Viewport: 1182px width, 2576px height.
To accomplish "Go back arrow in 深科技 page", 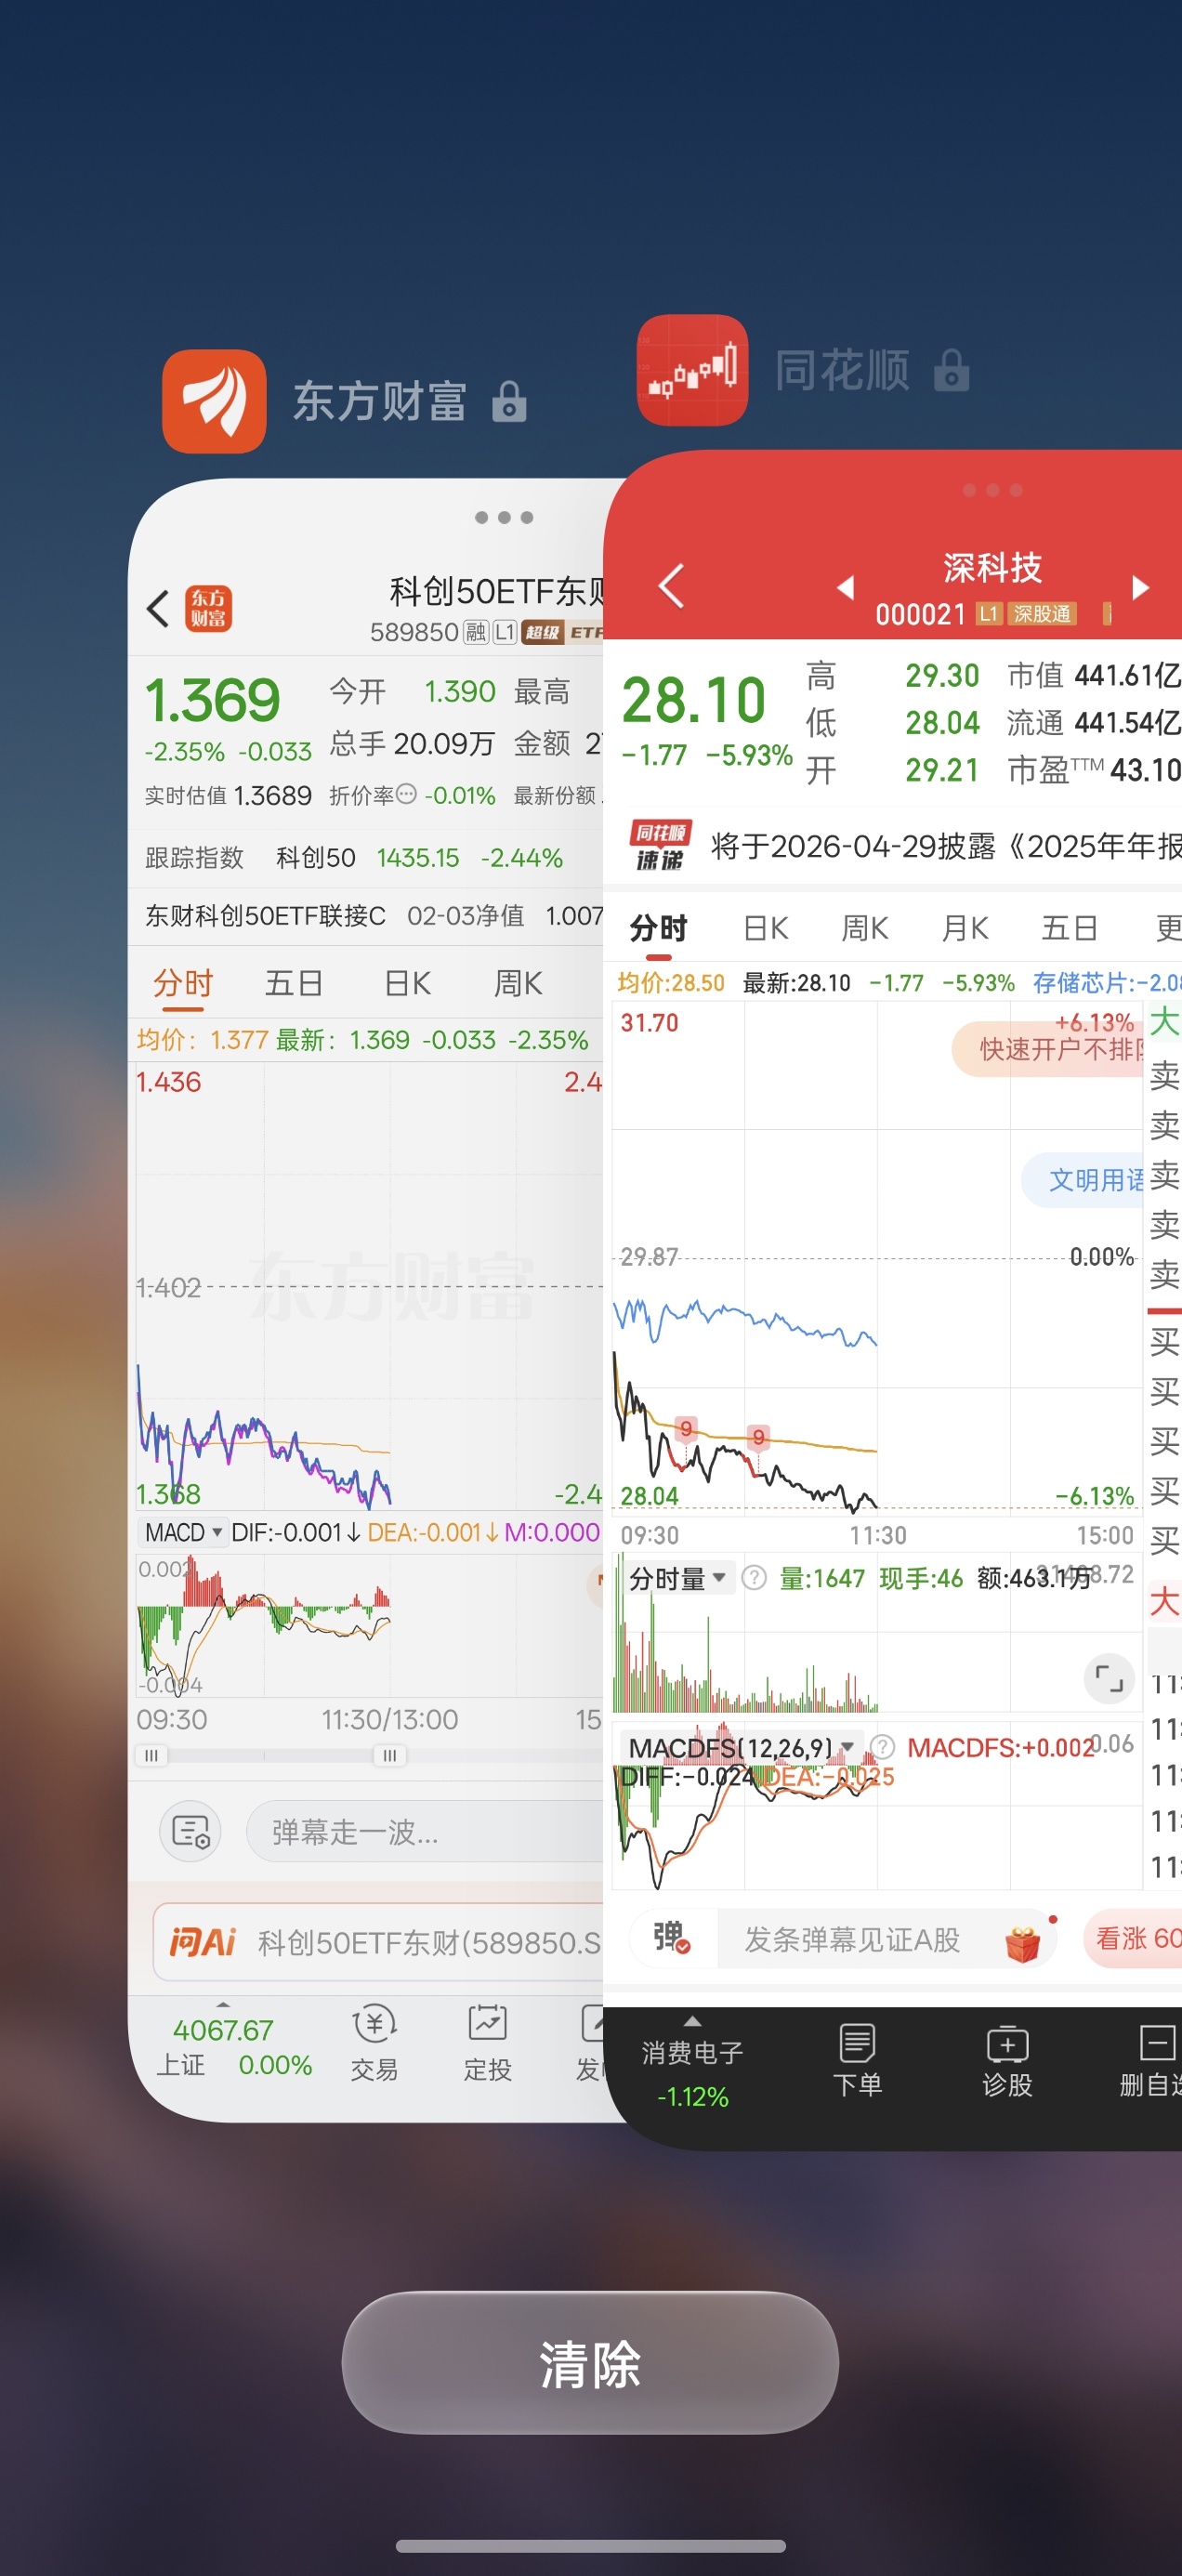I will point(671,586).
